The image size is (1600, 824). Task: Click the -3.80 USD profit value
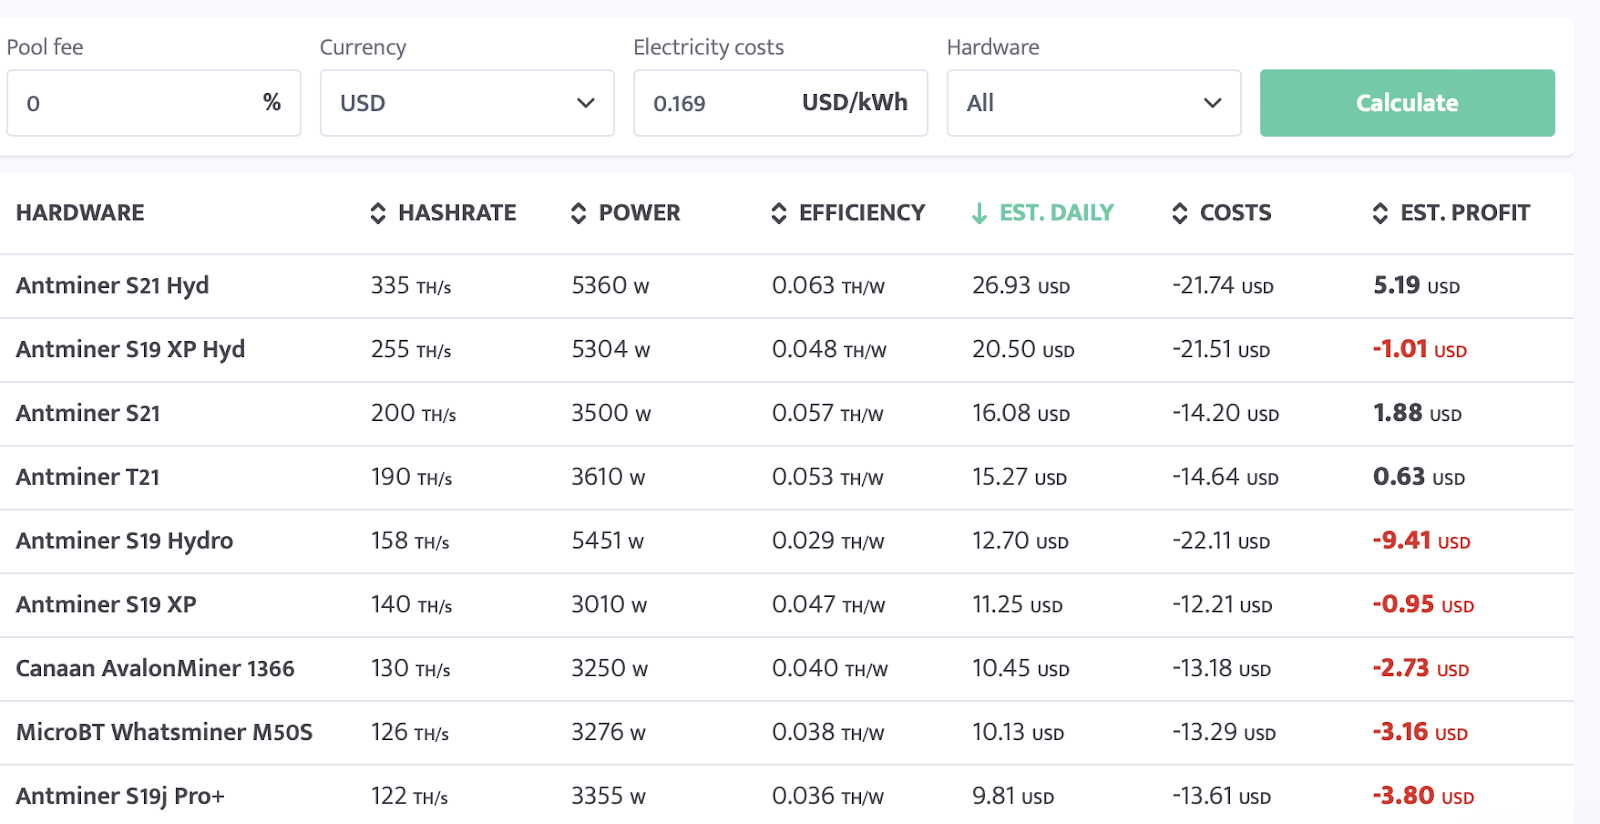(x=1423, y=796)
